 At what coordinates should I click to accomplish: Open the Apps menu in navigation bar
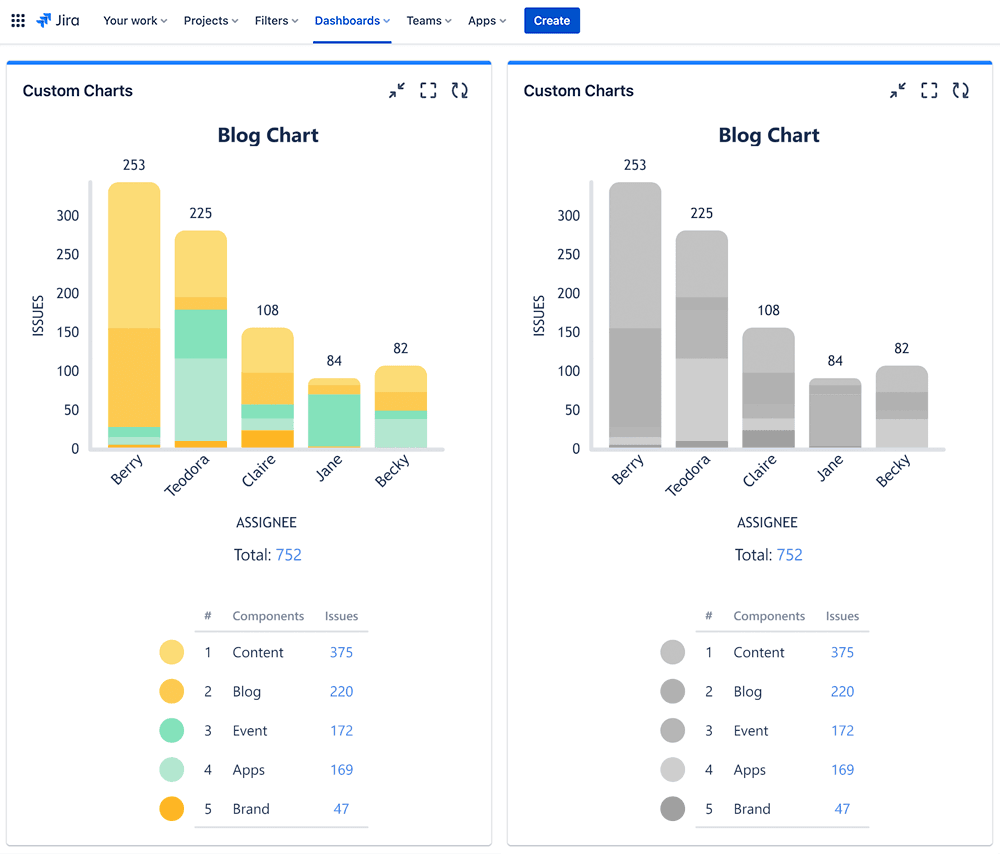coord(487,20)
